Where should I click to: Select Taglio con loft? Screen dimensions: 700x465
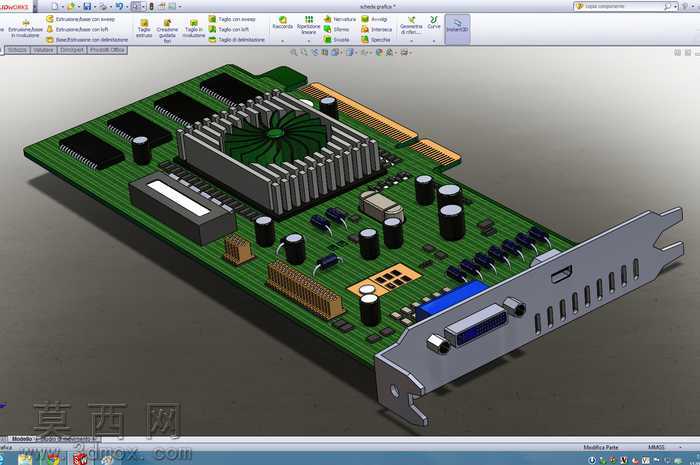(229, 29)
